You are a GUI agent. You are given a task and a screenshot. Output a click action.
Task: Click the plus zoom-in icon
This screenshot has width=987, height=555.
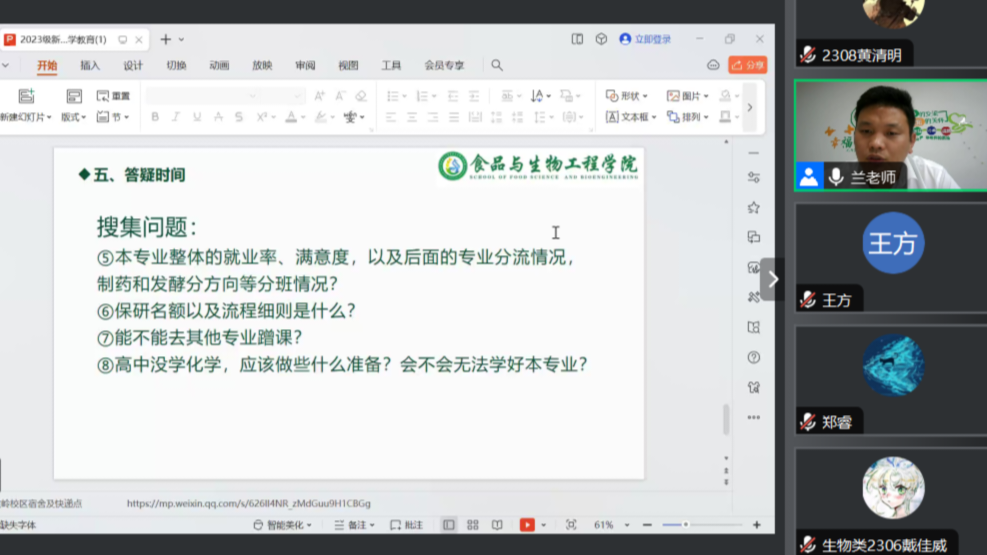point(757,525)
